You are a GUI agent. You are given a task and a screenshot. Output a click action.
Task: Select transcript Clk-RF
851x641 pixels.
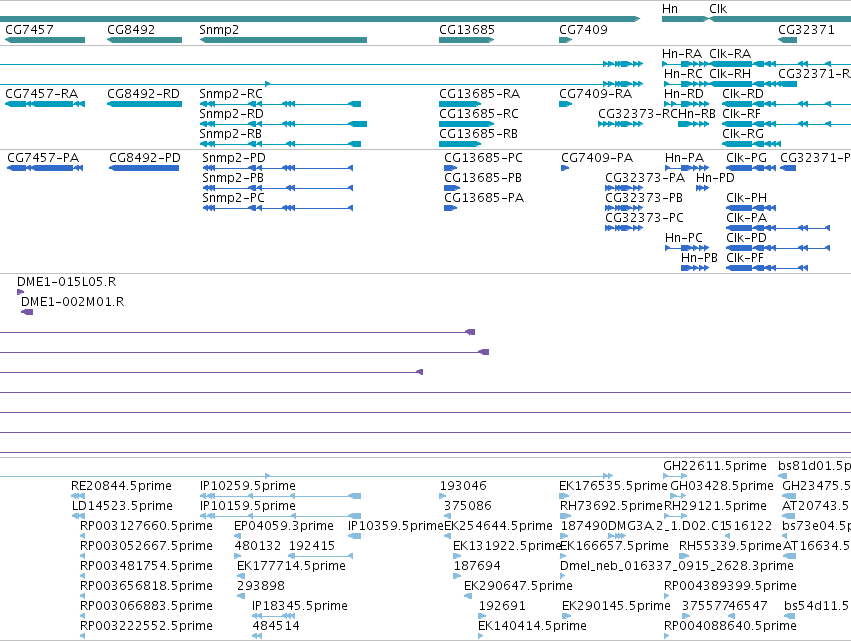pyautogui.click(x=741, y=114)
